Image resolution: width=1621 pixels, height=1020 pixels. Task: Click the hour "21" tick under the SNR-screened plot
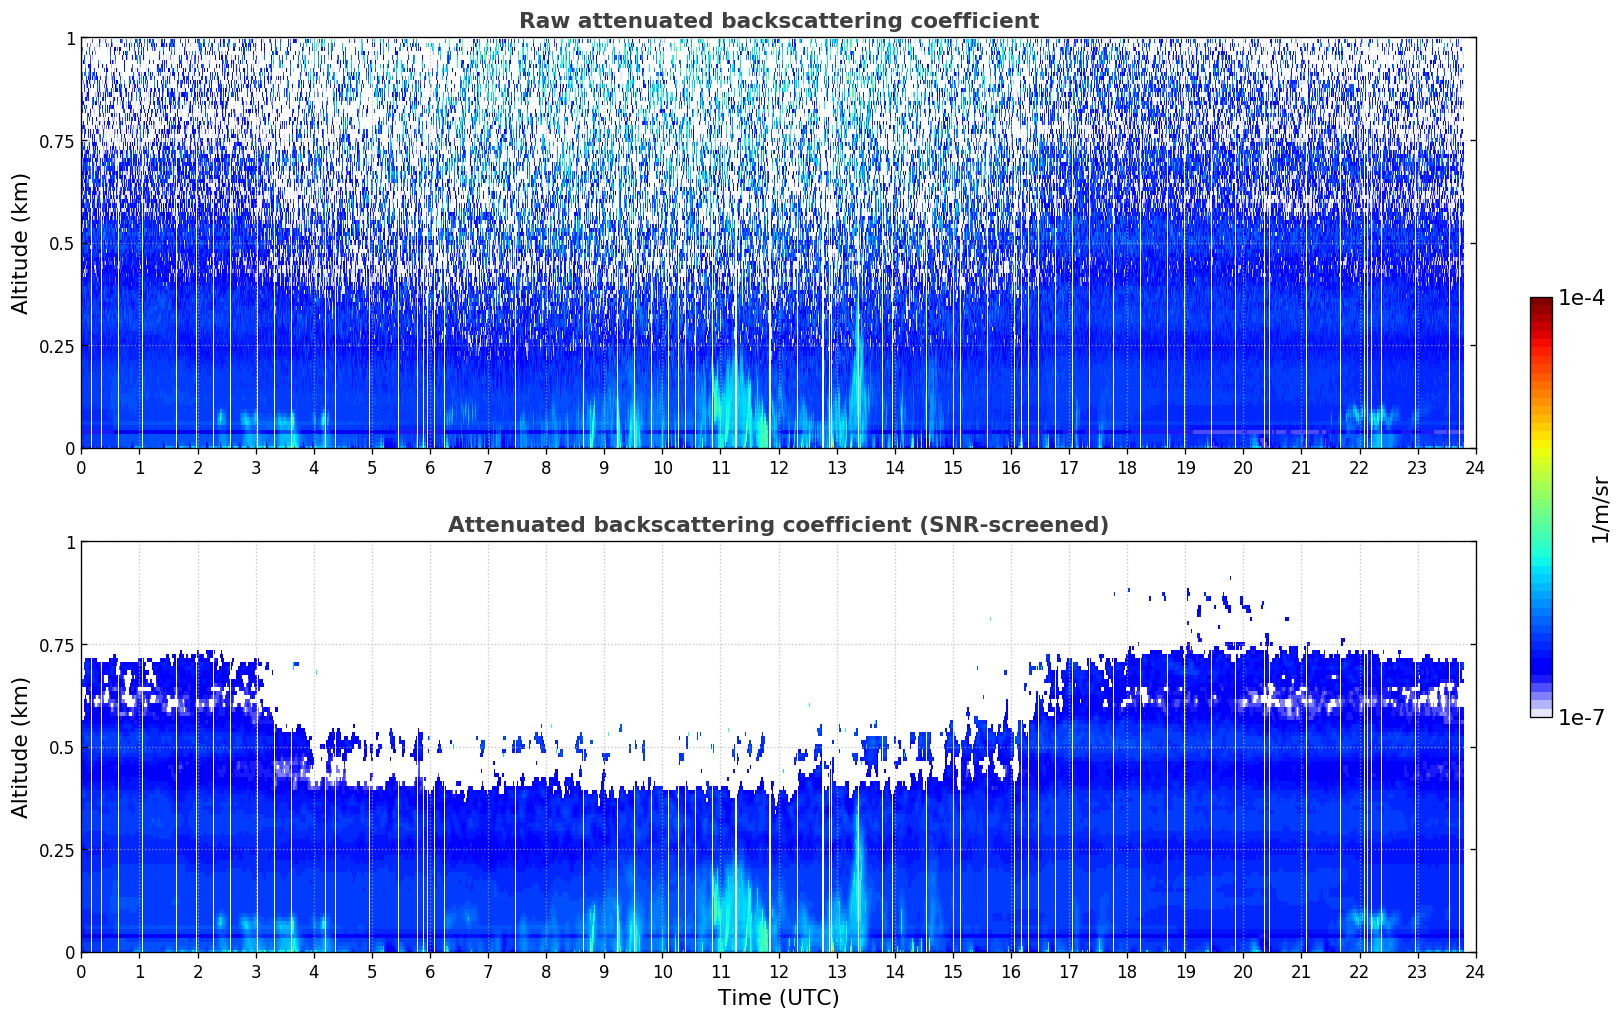pyautogui.click(x=1301, y=971)
